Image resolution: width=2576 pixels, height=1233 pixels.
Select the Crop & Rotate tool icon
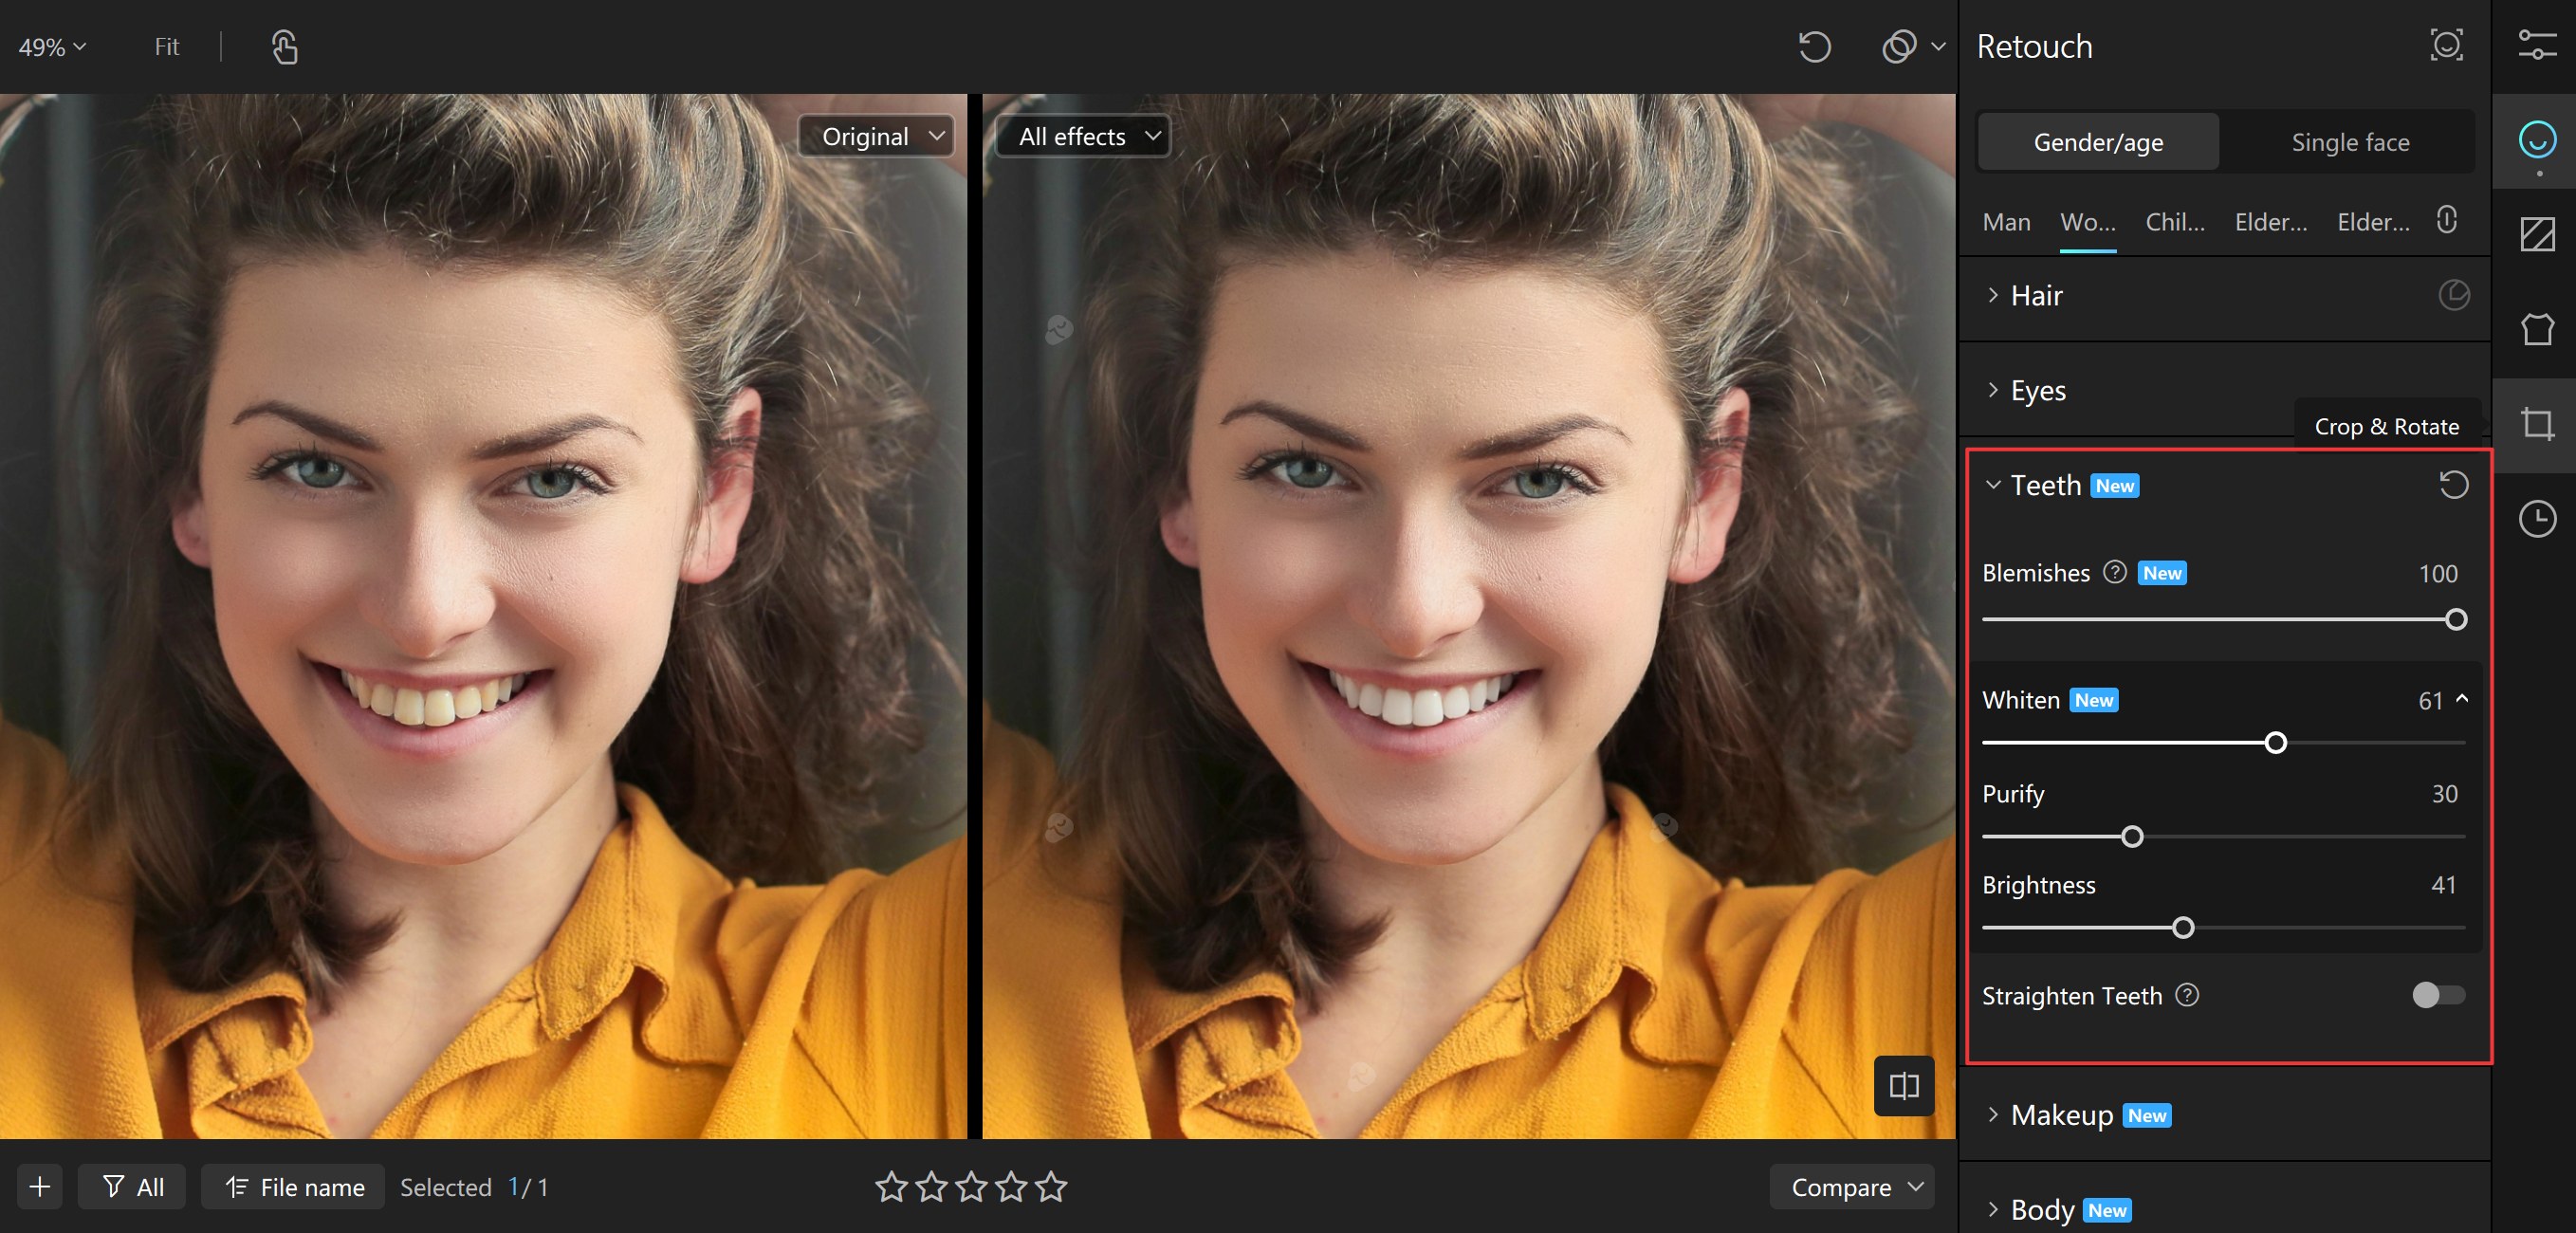coord(2536,424)
